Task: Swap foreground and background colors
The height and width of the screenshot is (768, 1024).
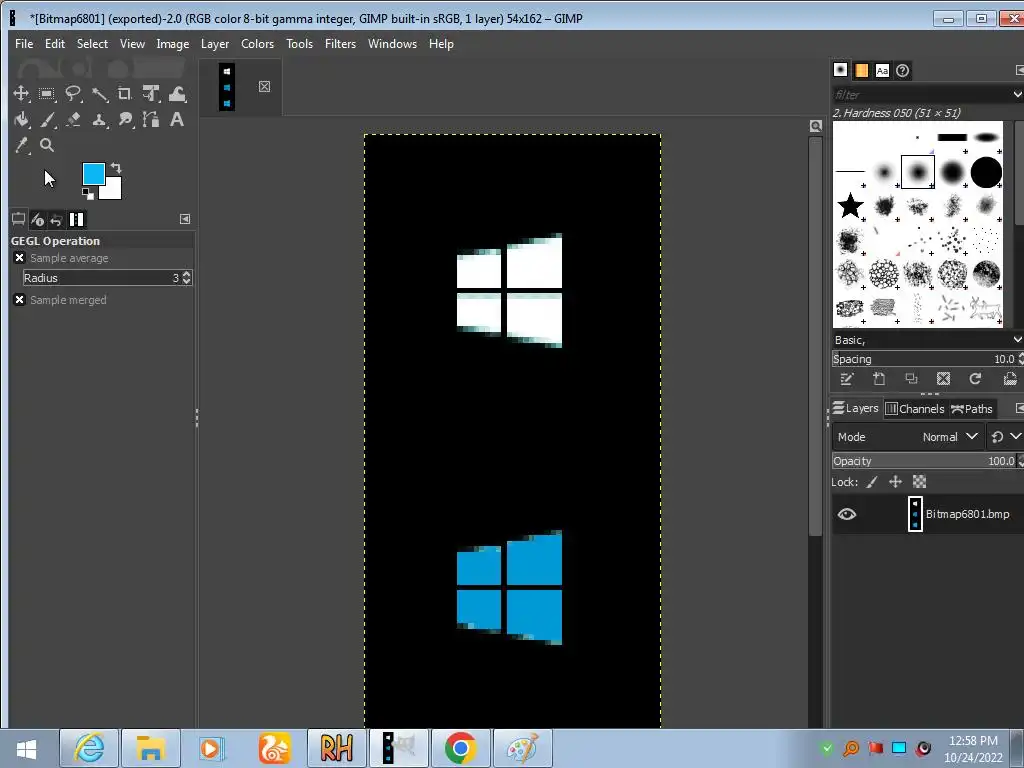Action: tap(116, 168)
